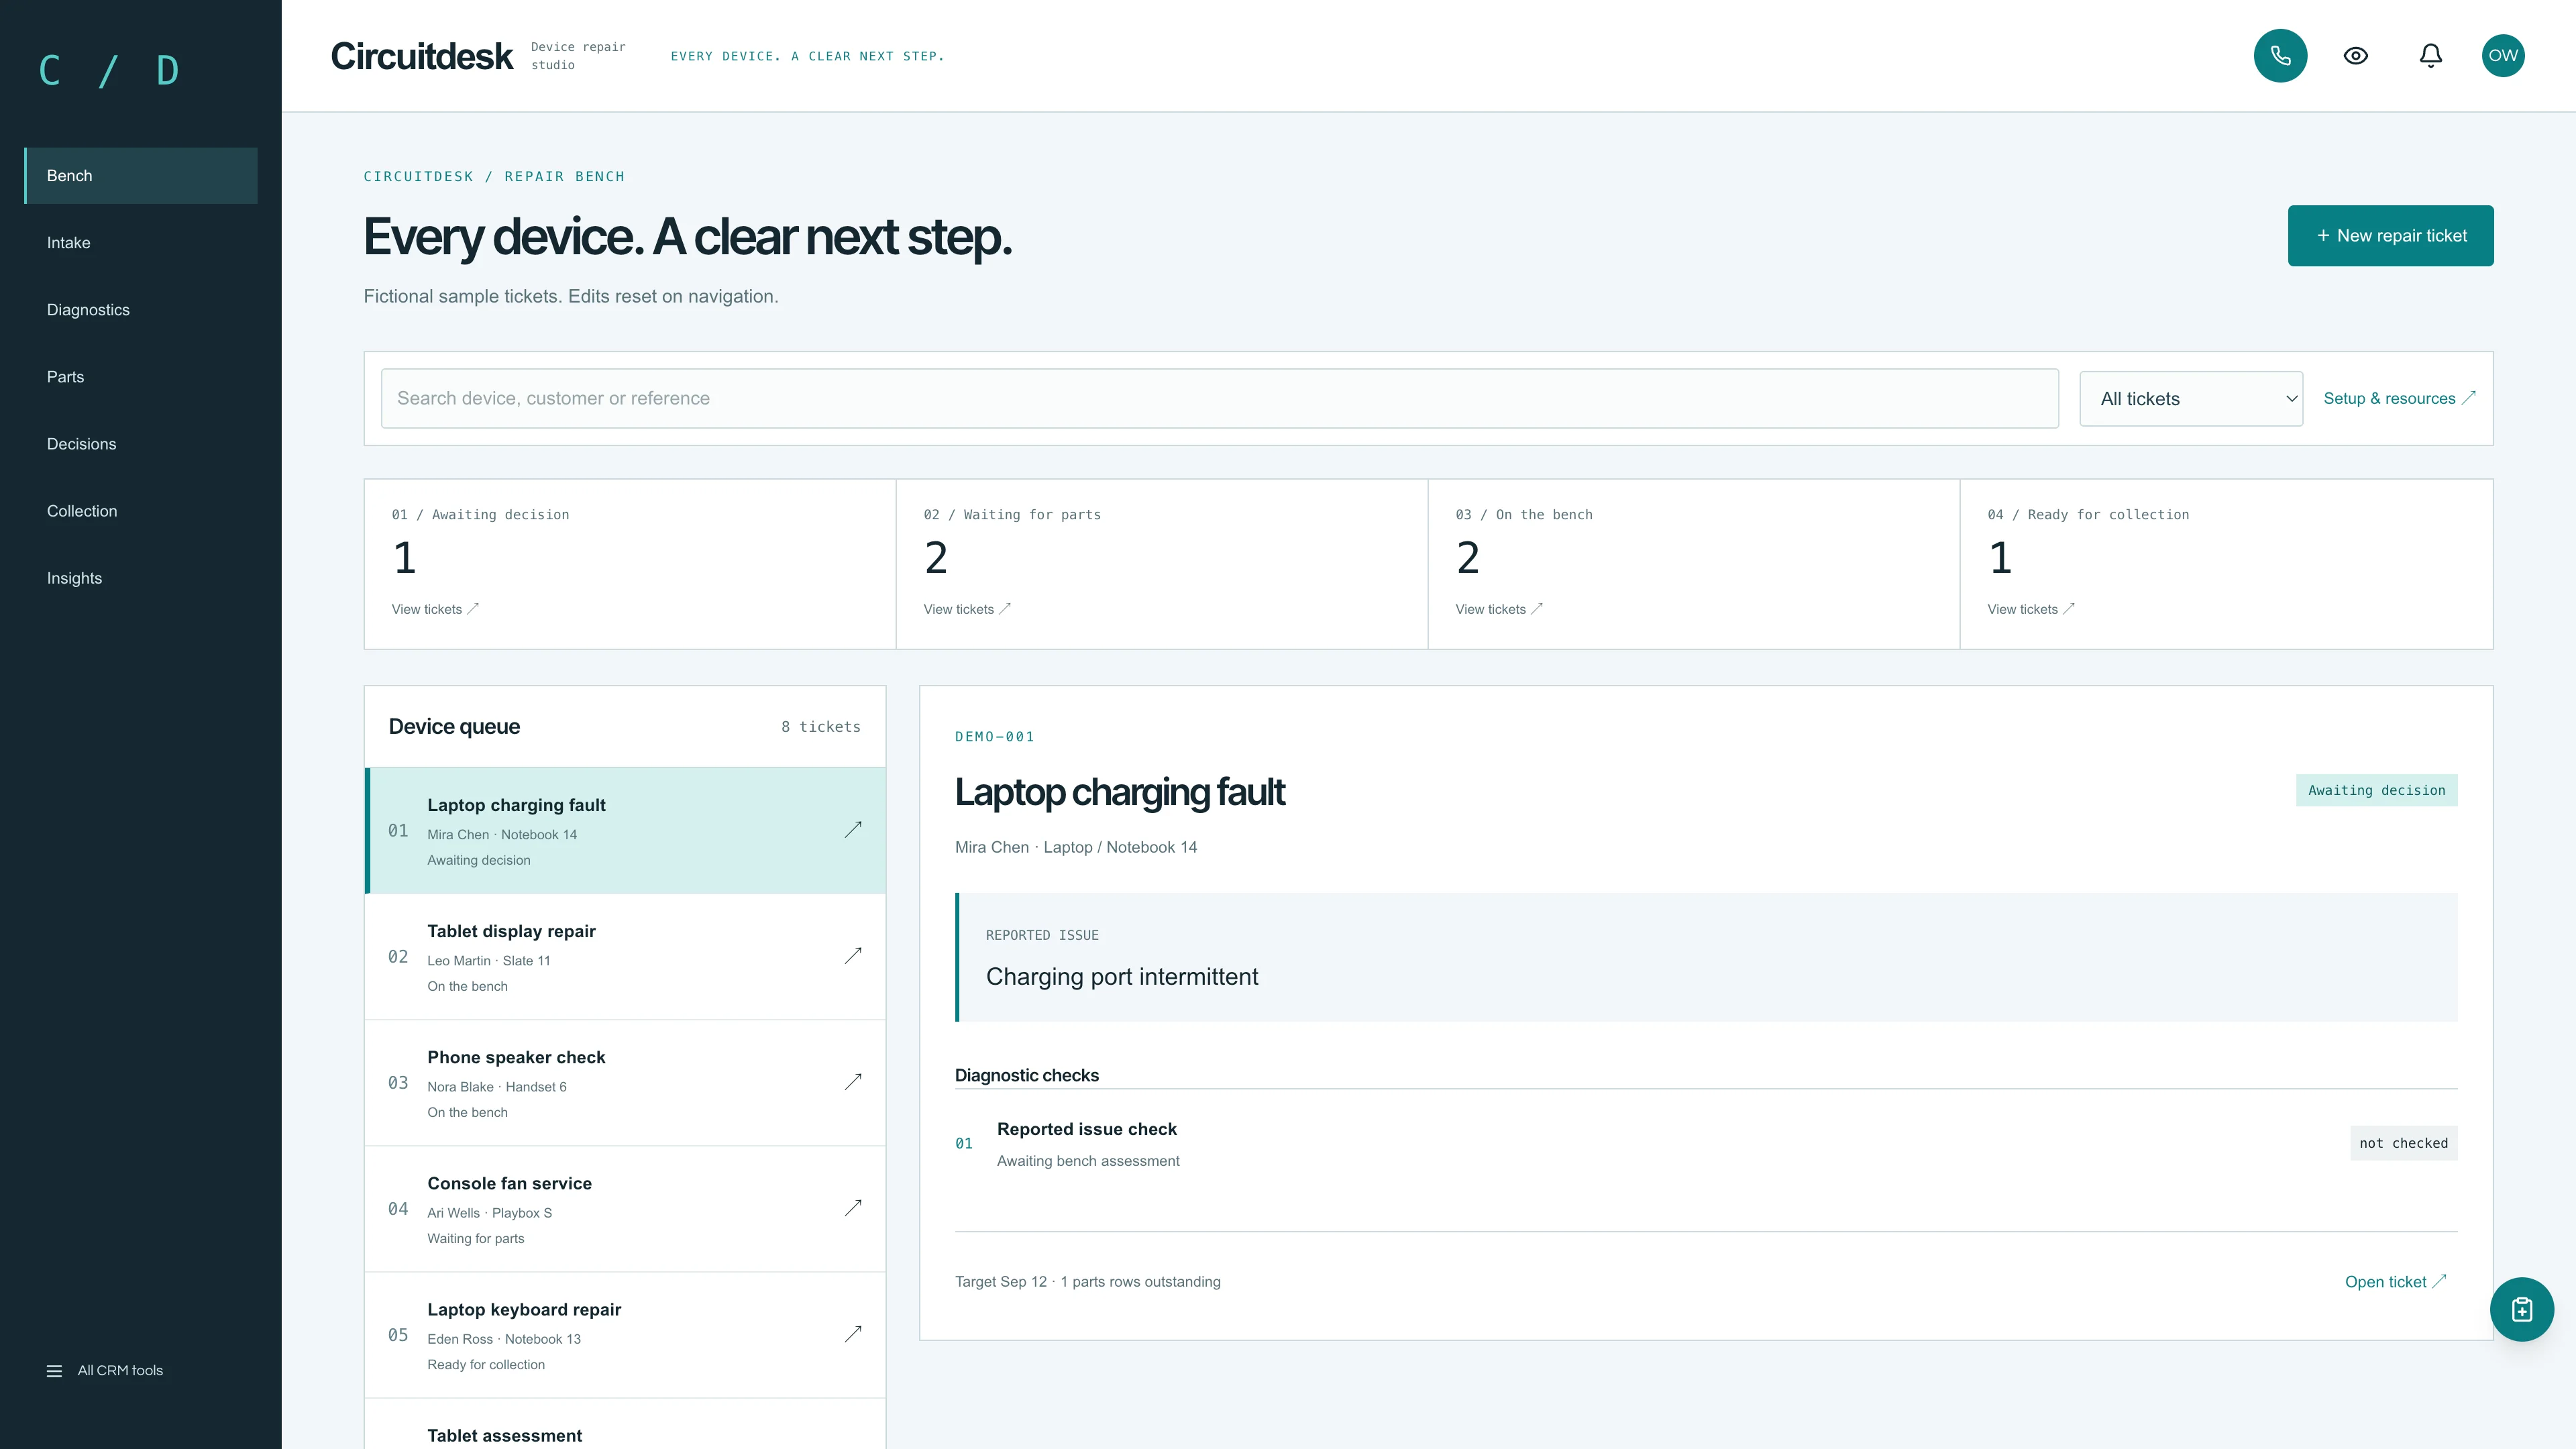This screenshot has width=2576, height=1449.
Task: Go to Intake in the sidebar
Action: [141, 243]
